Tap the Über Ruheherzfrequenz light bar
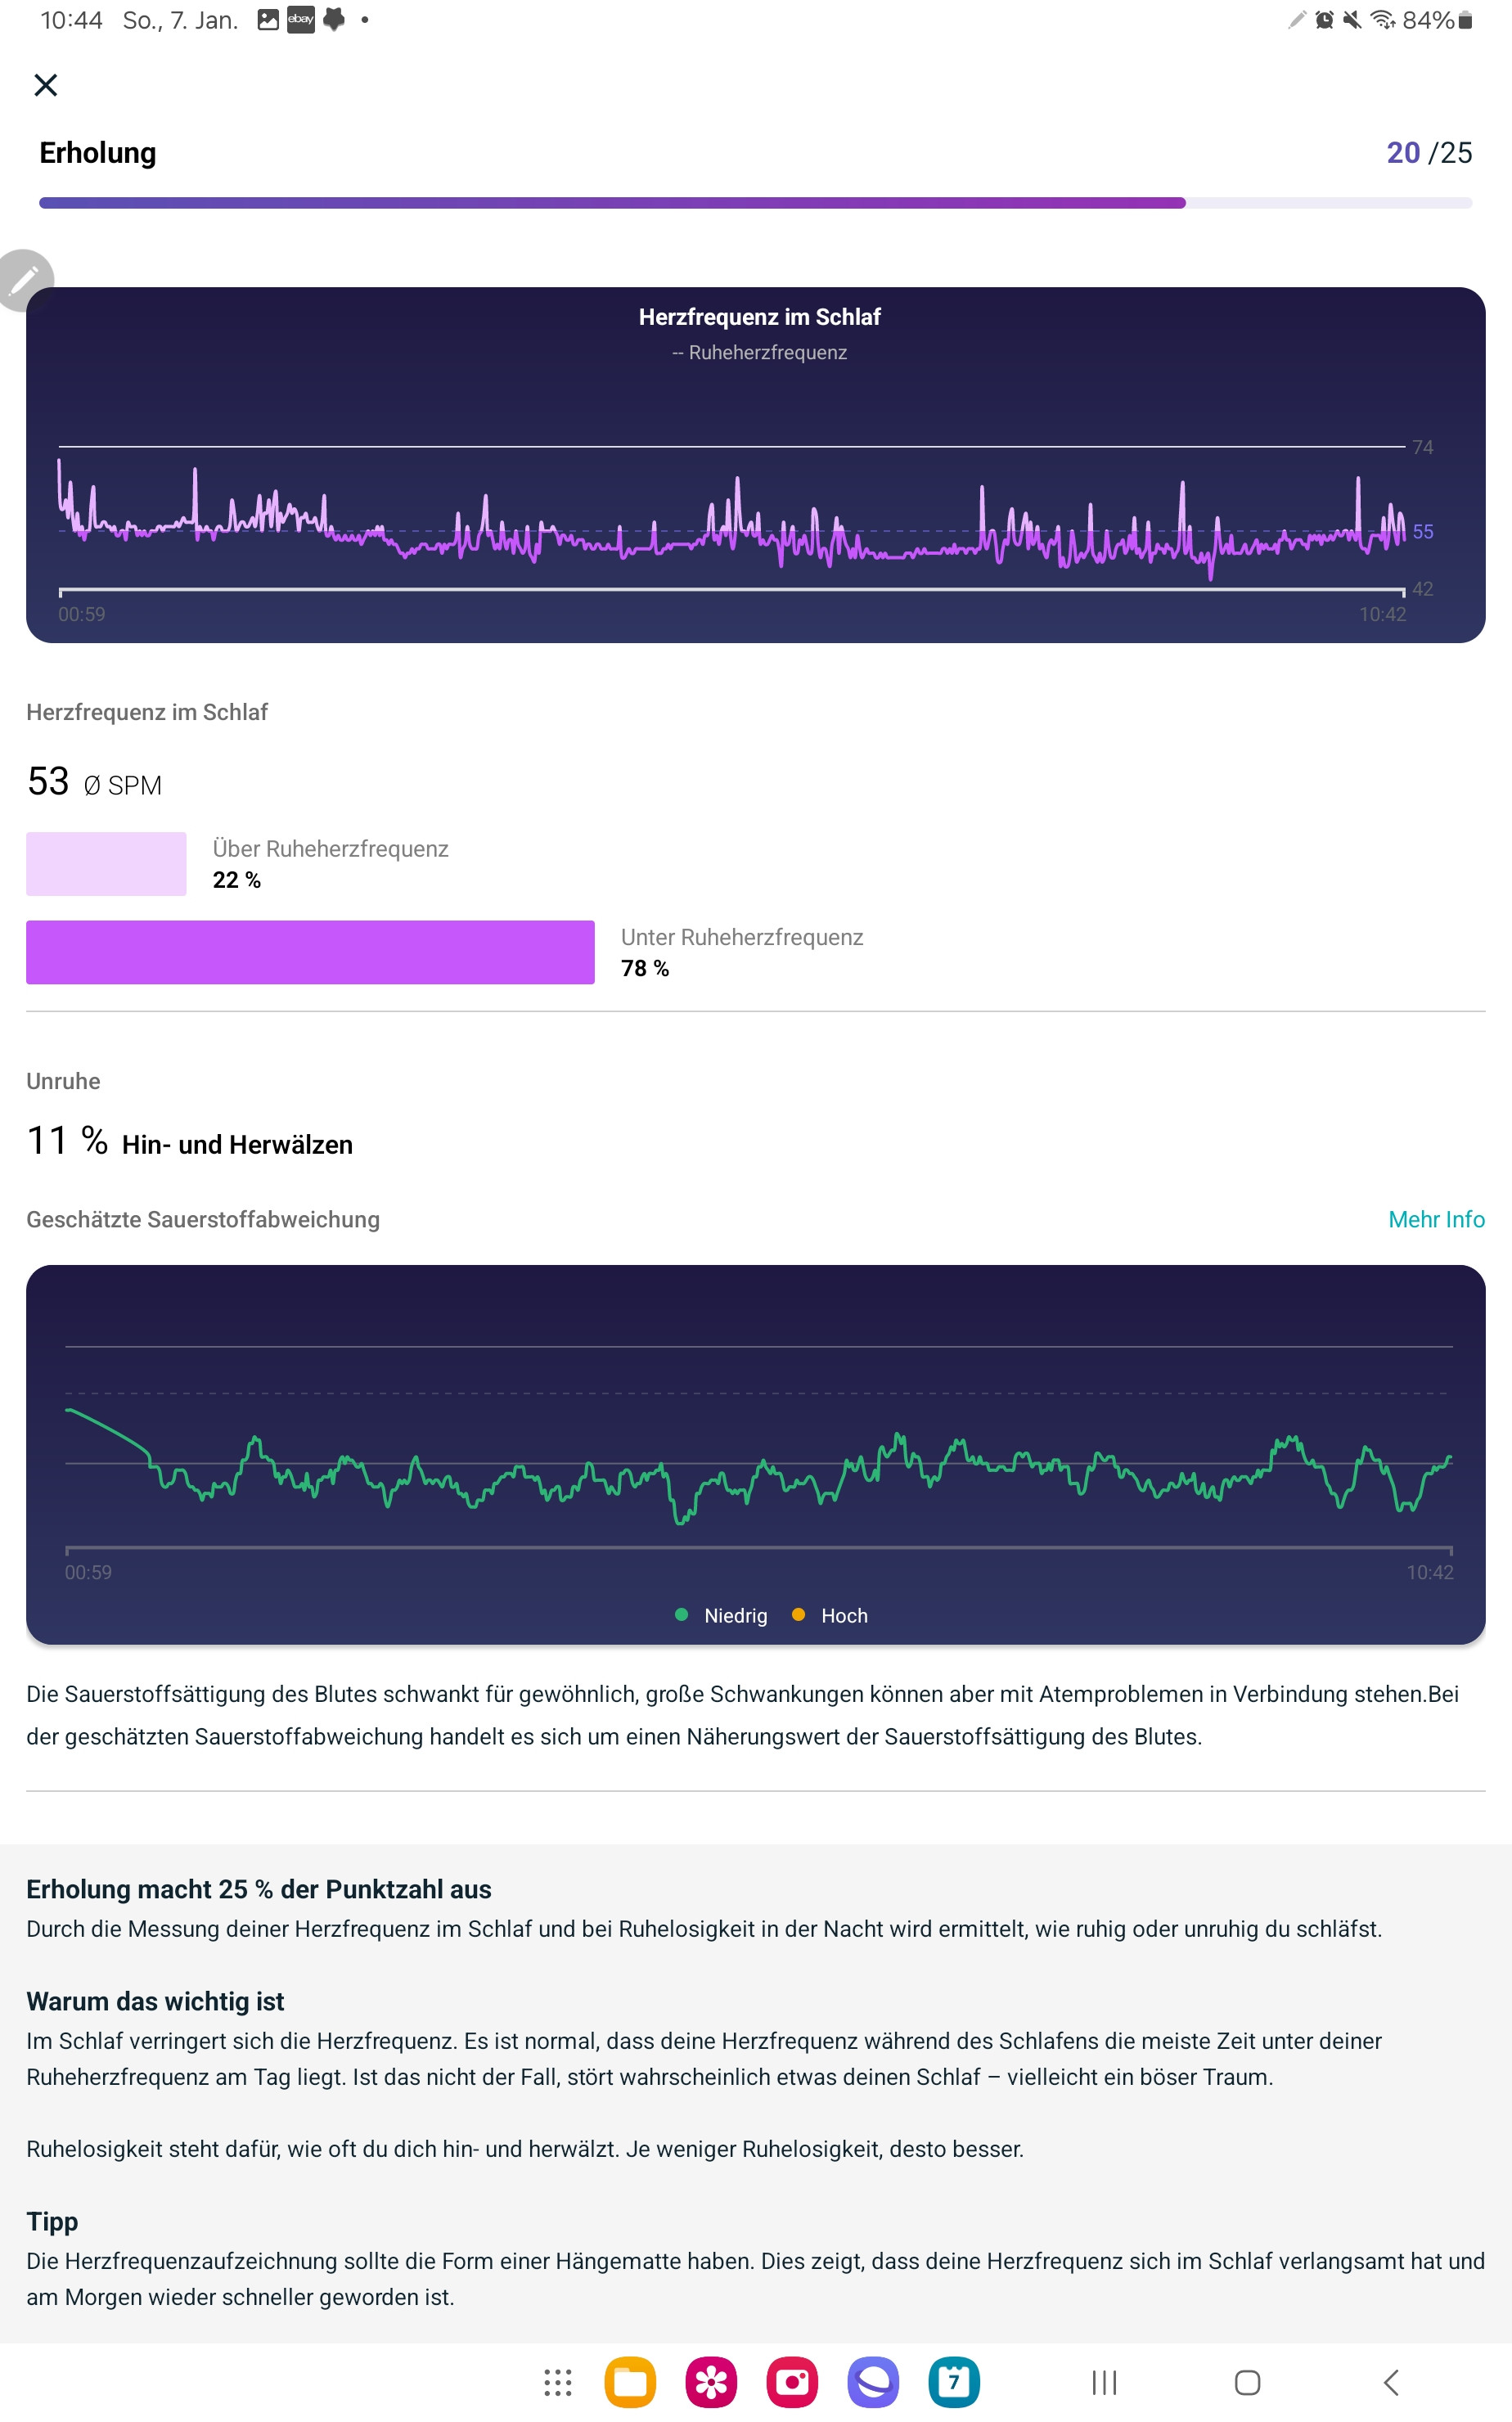1512x2422 pixels. pos(106,864)
